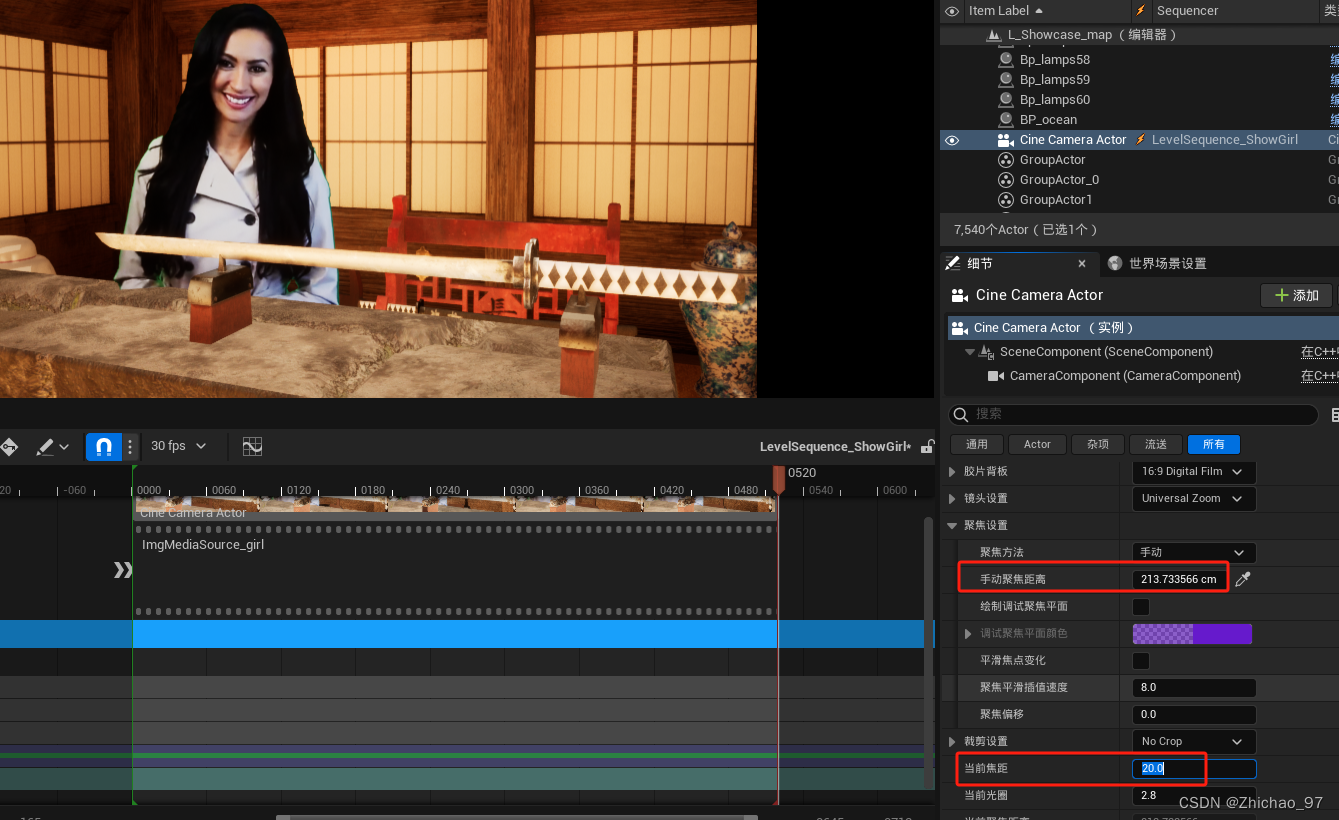The height and width of the screenshot is (820, 1339).
Task: Select the 杂项 filter button
Action: (x=1098, y=444)
